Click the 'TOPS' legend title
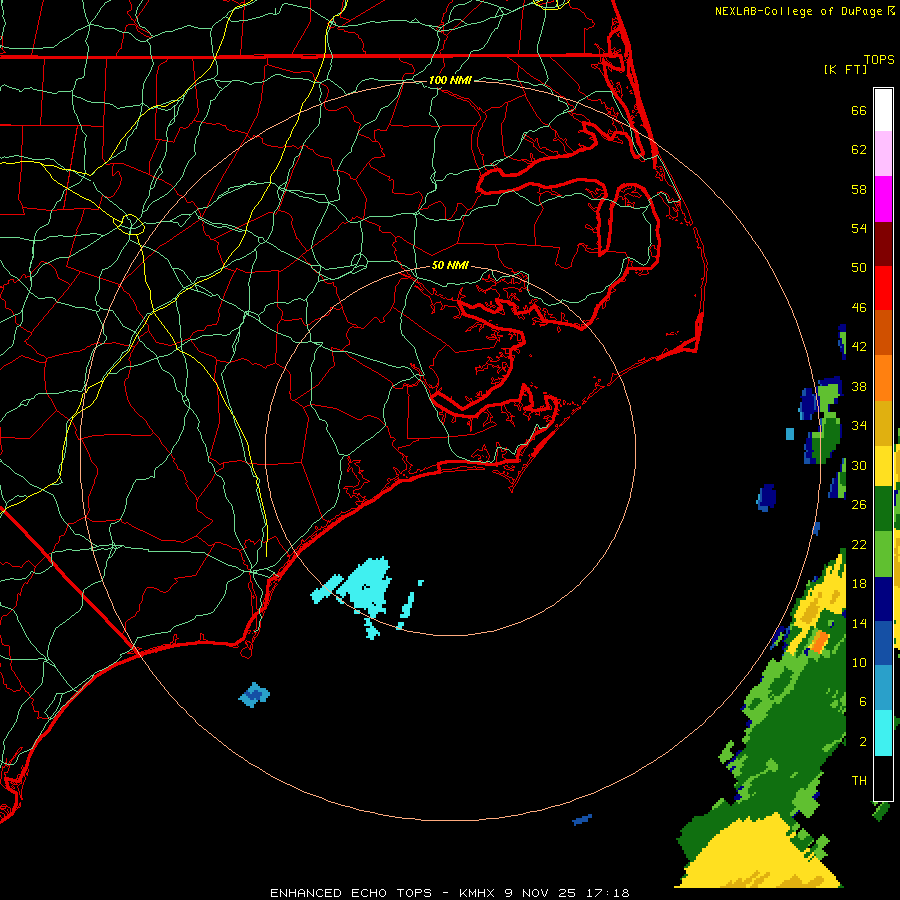The image size is (900, 900). pos(879,60)
